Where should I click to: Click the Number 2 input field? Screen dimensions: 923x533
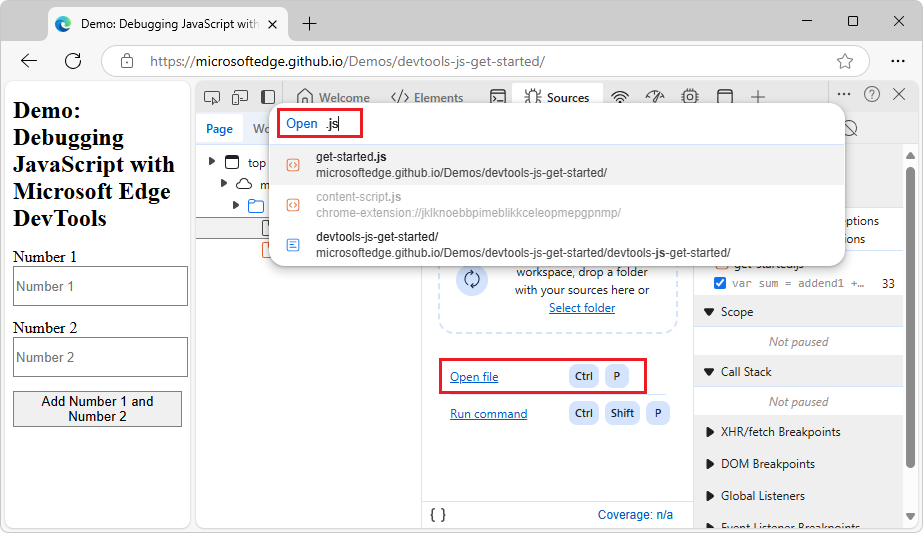click(100, 357)
